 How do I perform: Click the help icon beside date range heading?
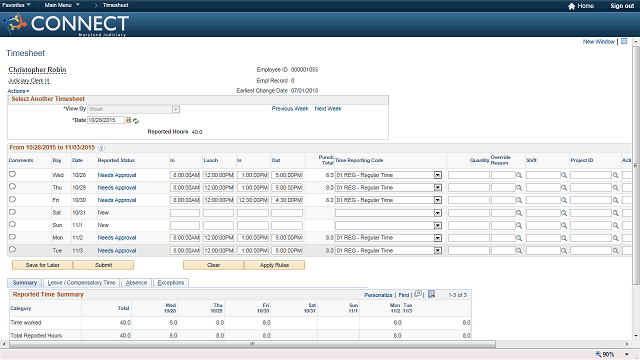[102, 148]
